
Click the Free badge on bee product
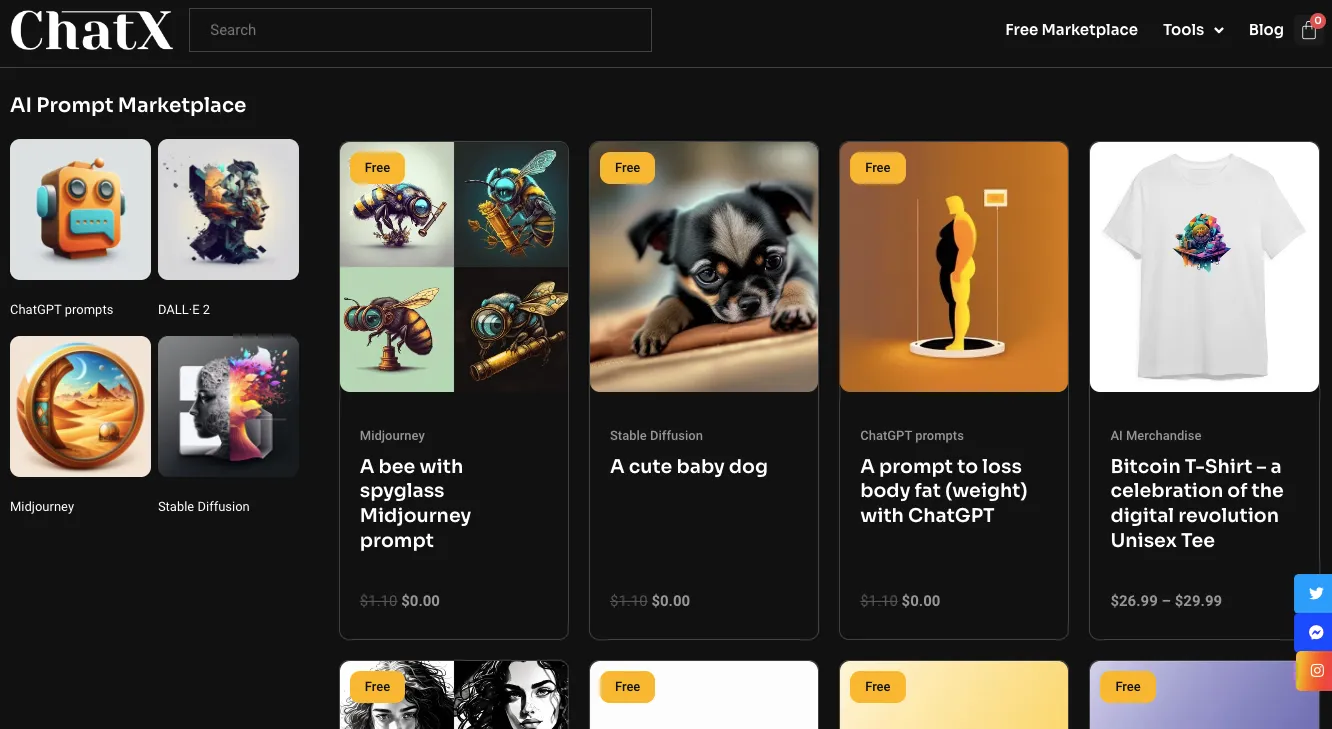(x=377, y=168)
